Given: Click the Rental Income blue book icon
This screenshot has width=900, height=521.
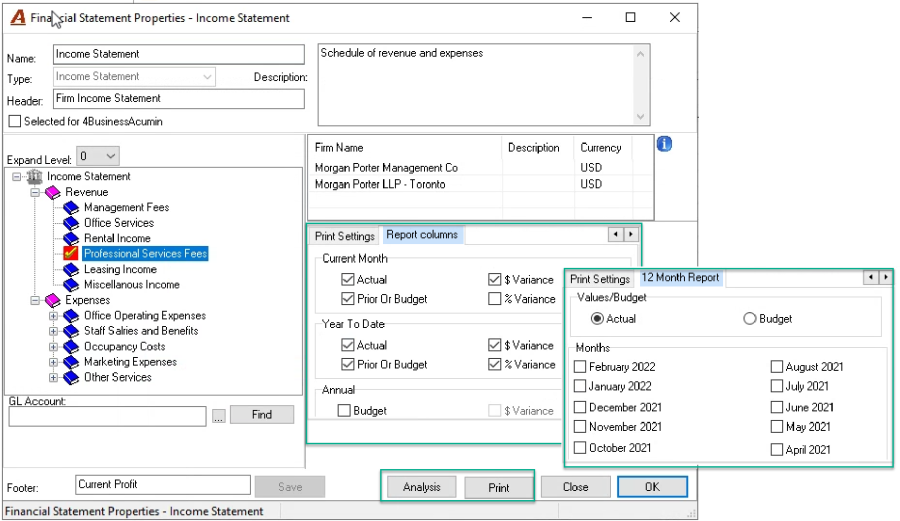Looking at the screenshot, I should [x=71, y=239].
